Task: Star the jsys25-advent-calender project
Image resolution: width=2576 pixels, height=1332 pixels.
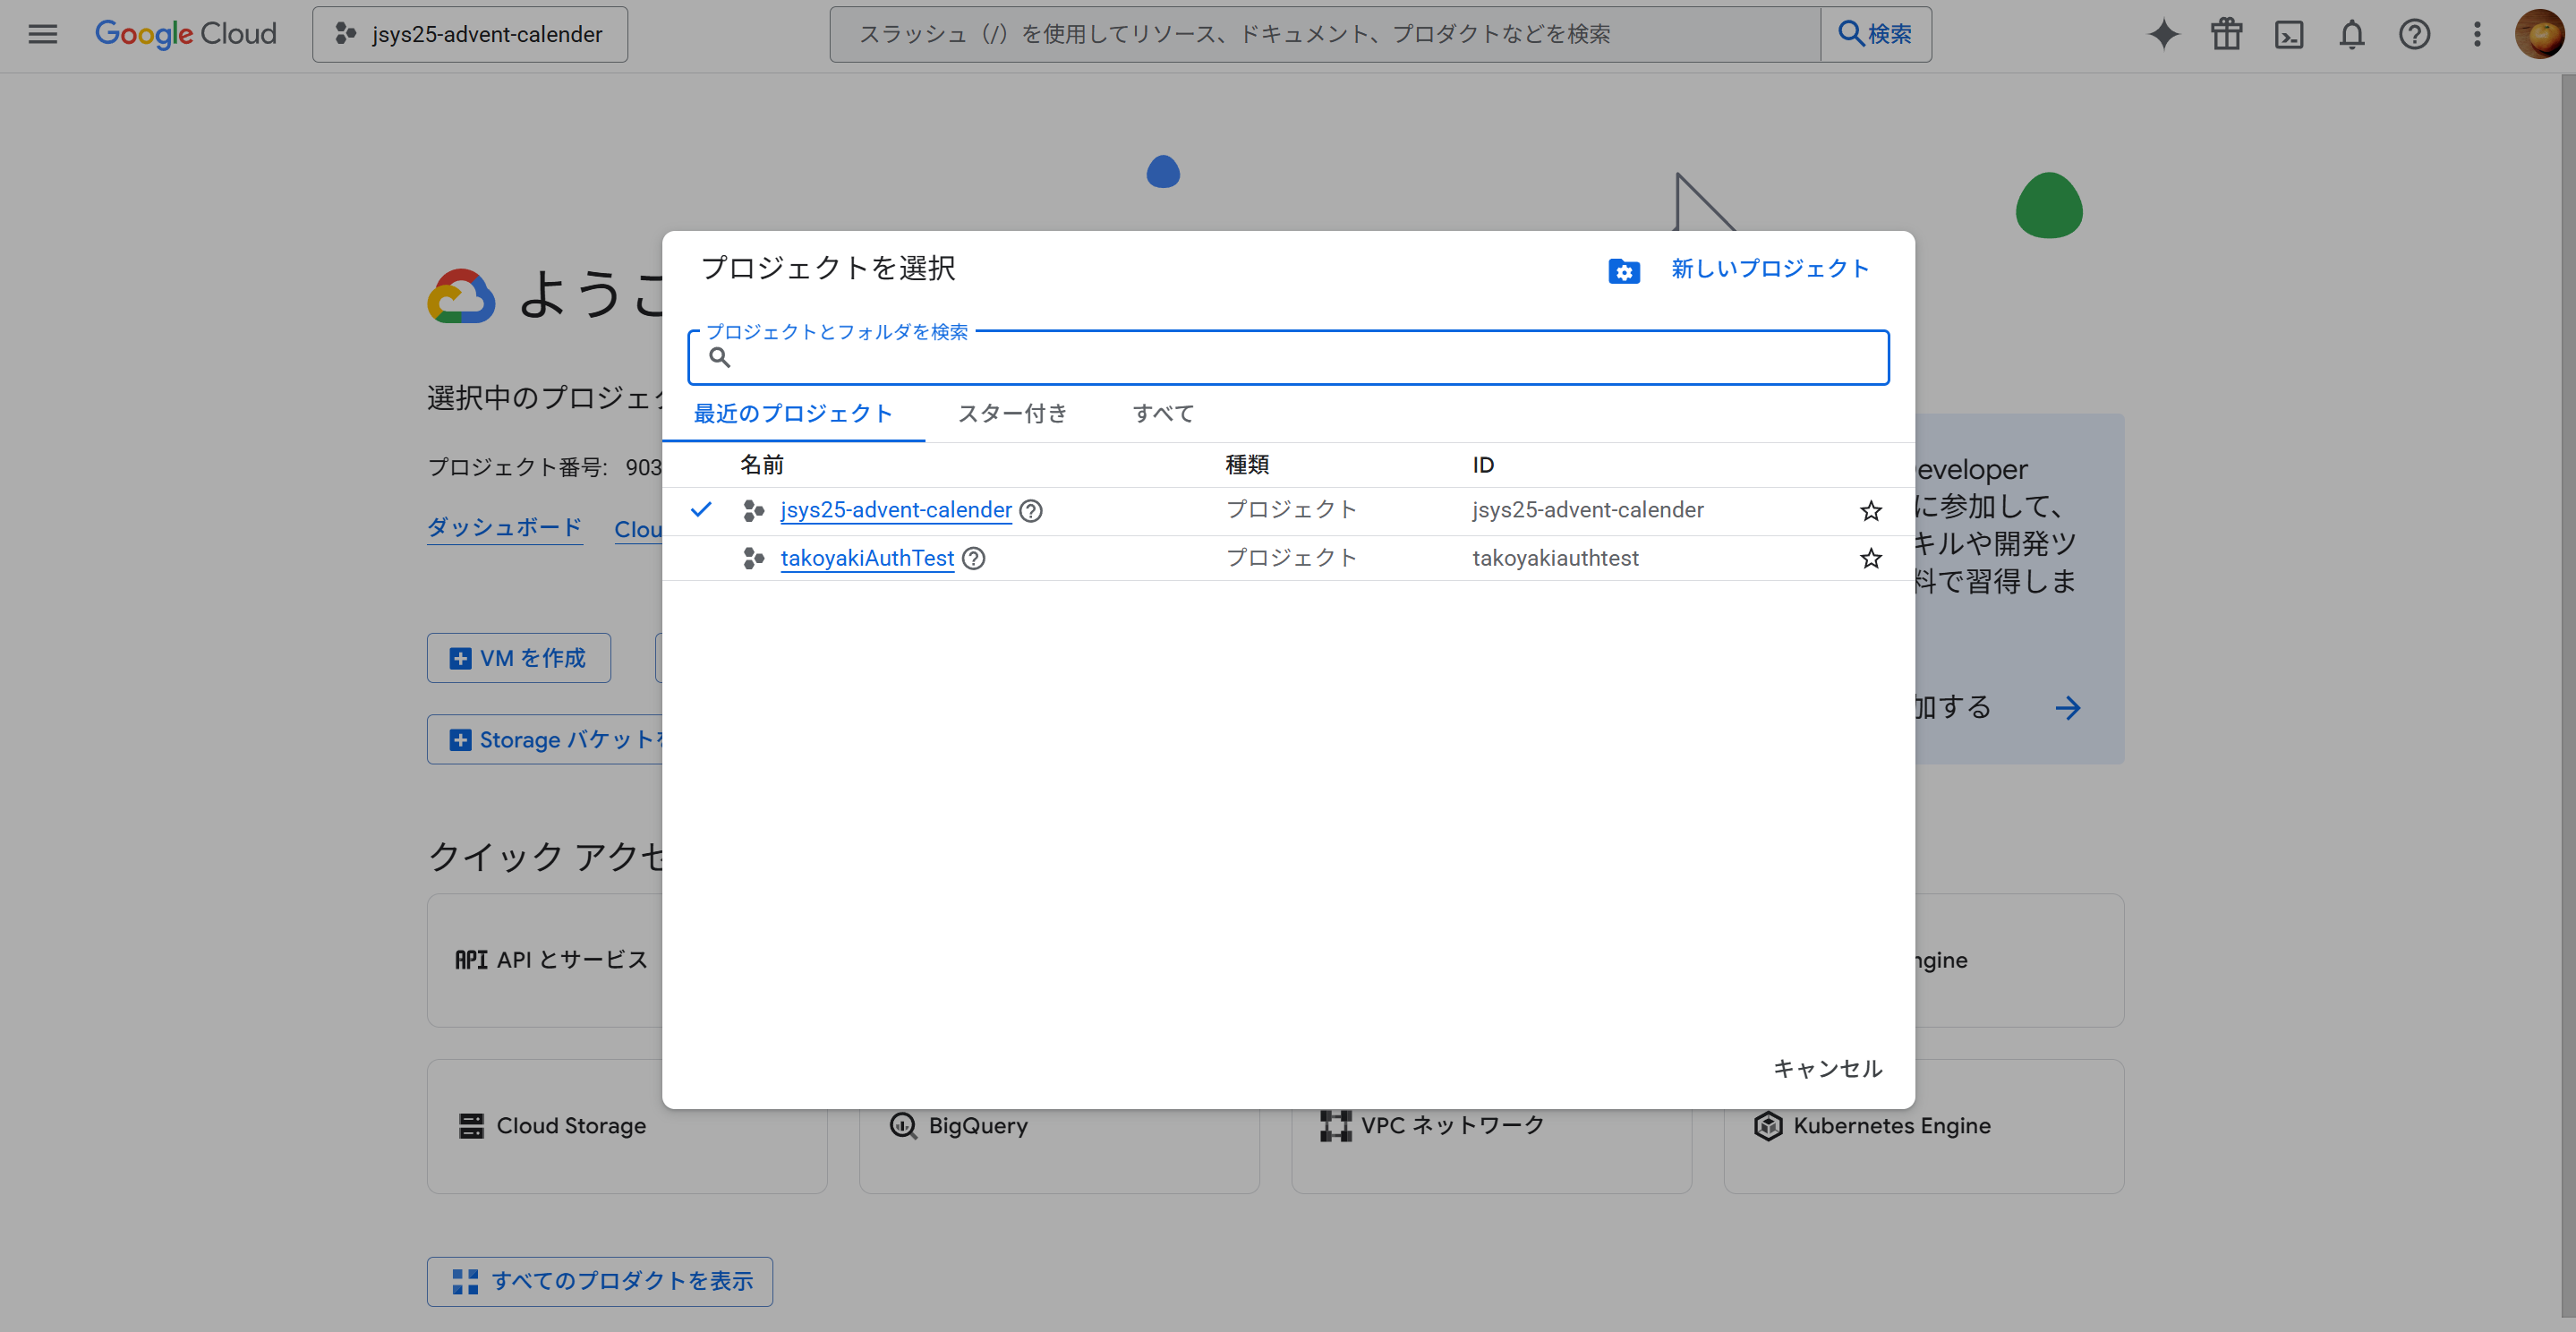Action: click(x=1870, y=511)
